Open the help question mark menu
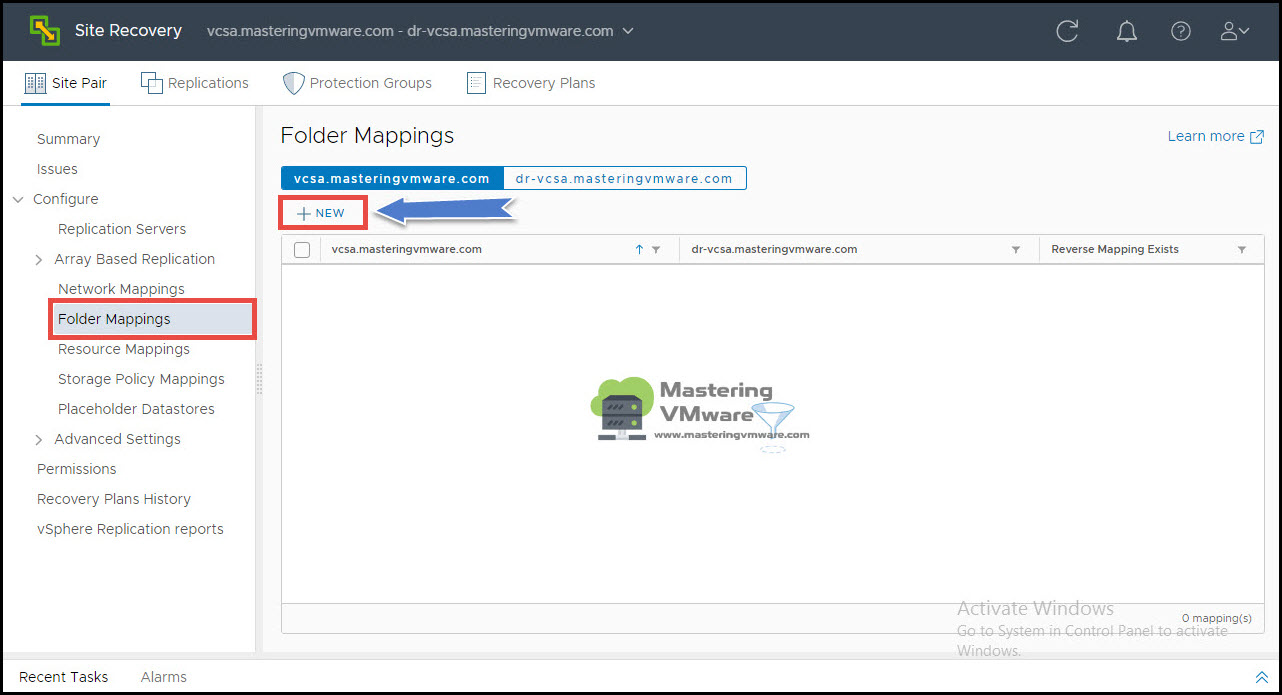 tap(1181, 31)
